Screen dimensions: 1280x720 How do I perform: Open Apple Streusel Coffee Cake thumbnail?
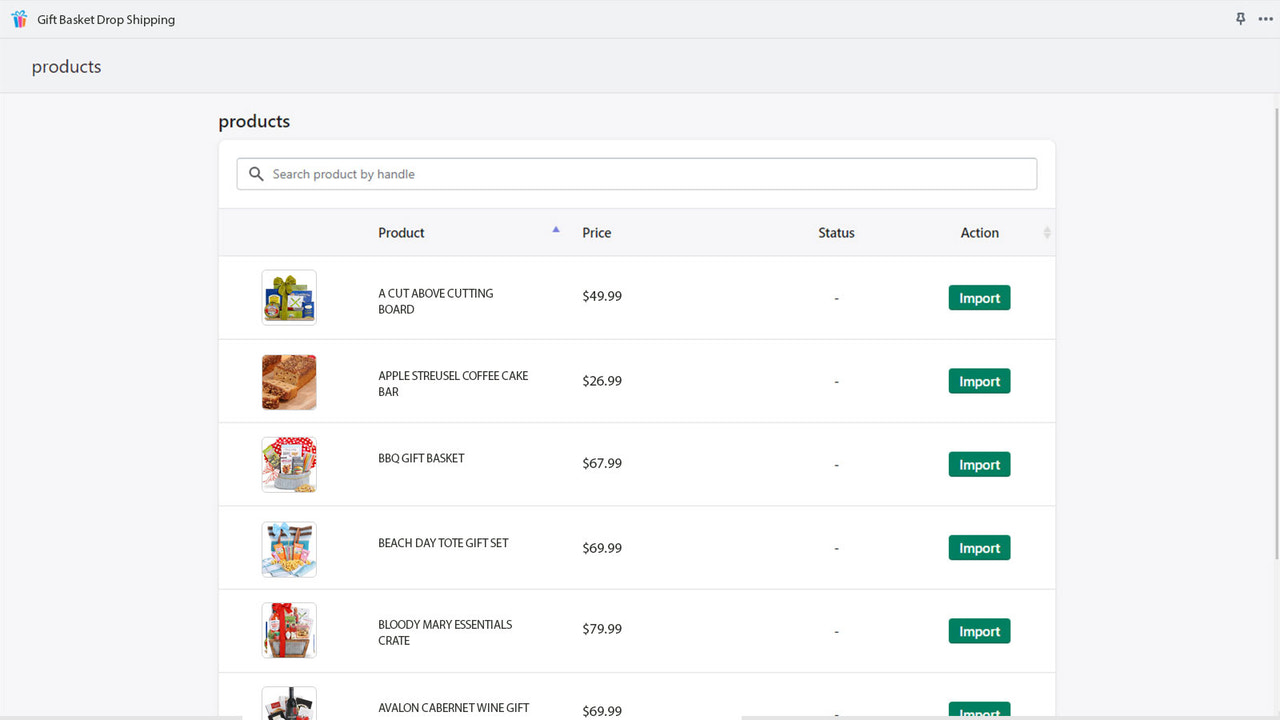click(289, 381)
